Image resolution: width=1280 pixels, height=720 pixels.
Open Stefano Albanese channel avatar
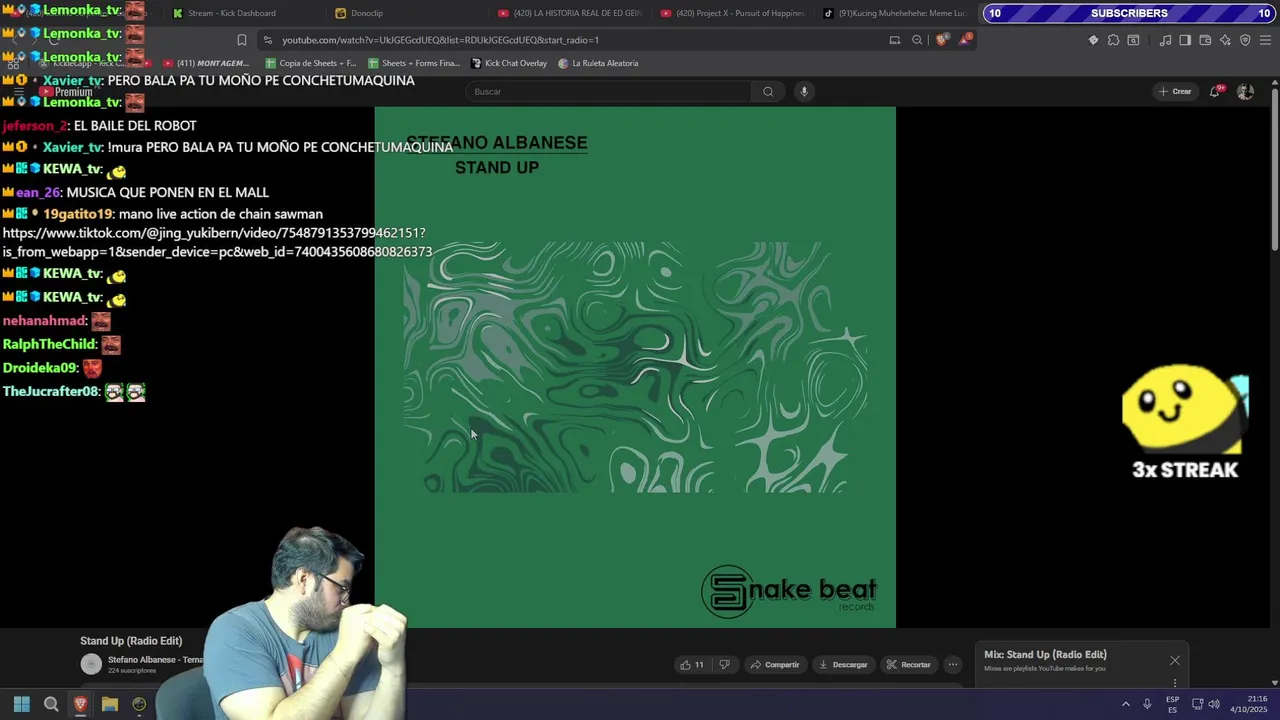(x=91, y=664)
